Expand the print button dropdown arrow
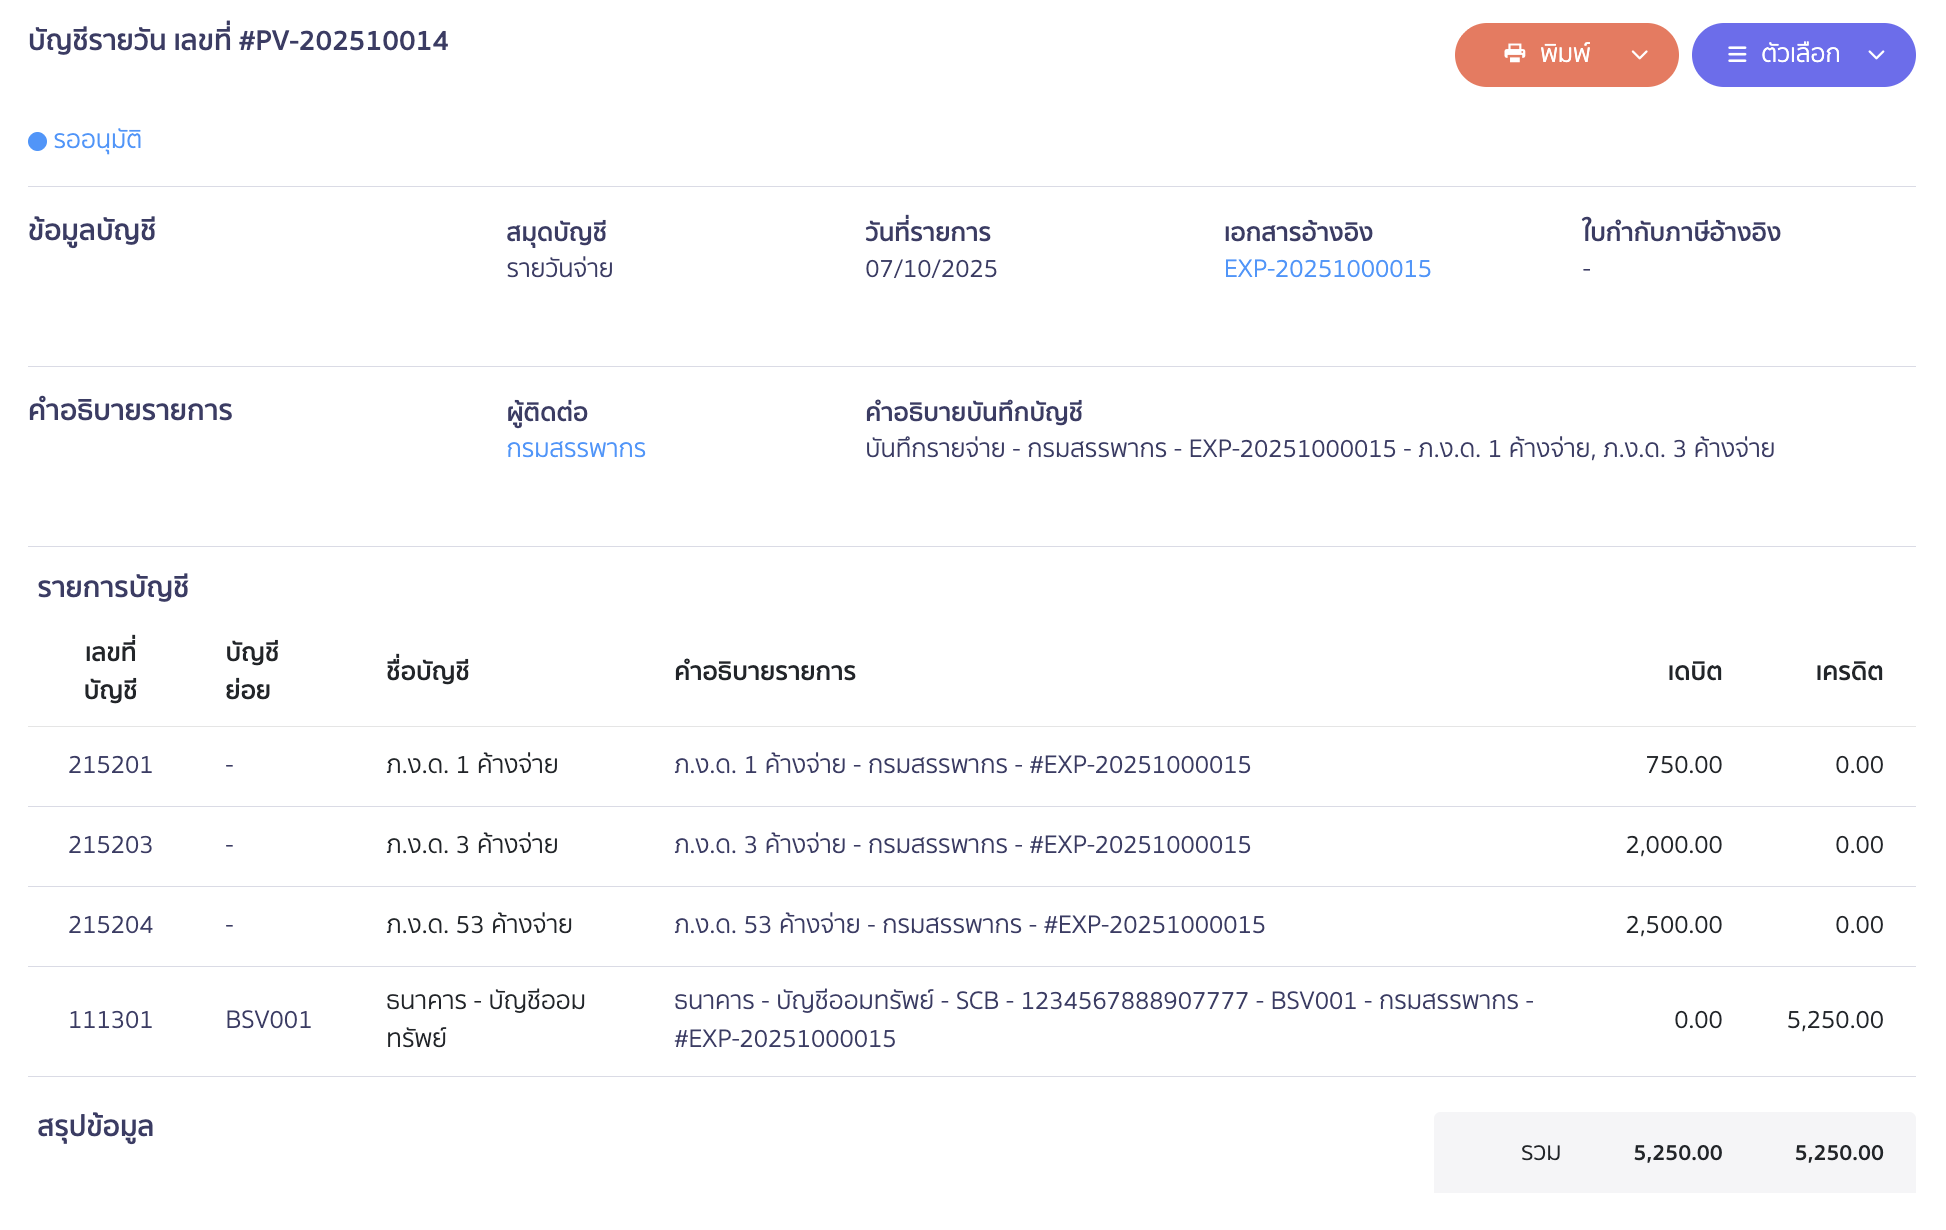1946x1230 pixels. [1640, 55]
